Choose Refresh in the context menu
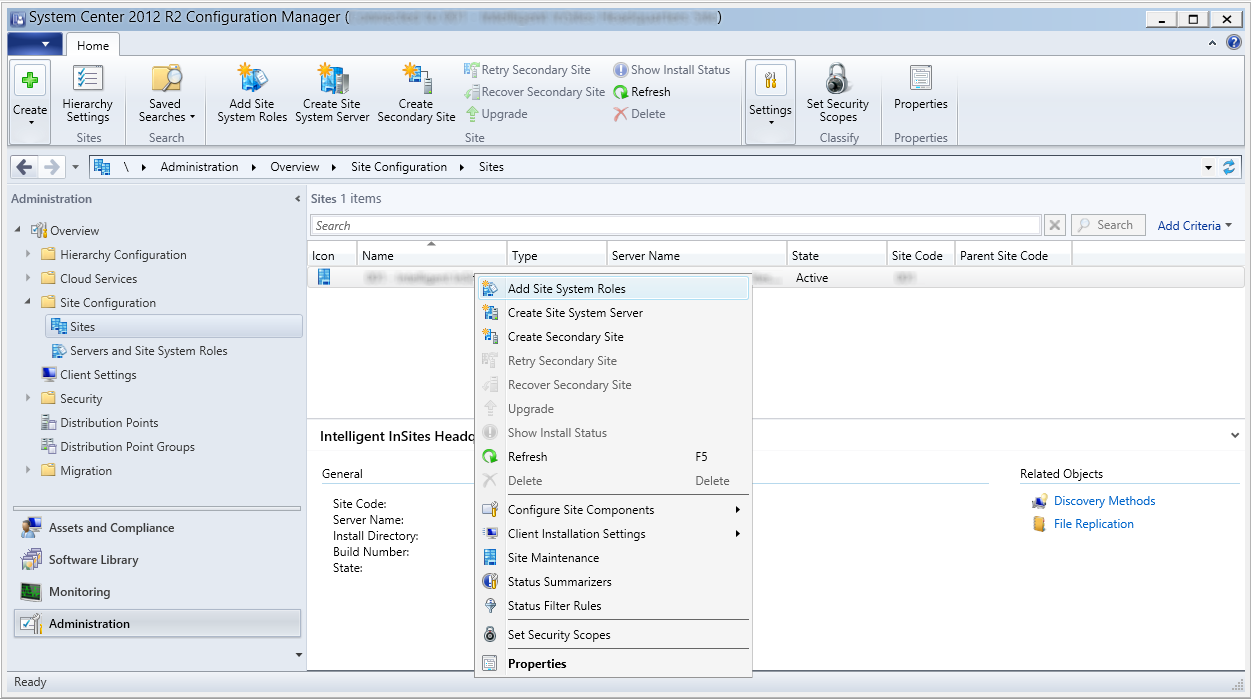Screen dimensions: 1251x699 pyautogui.click(x=612, y=457)
